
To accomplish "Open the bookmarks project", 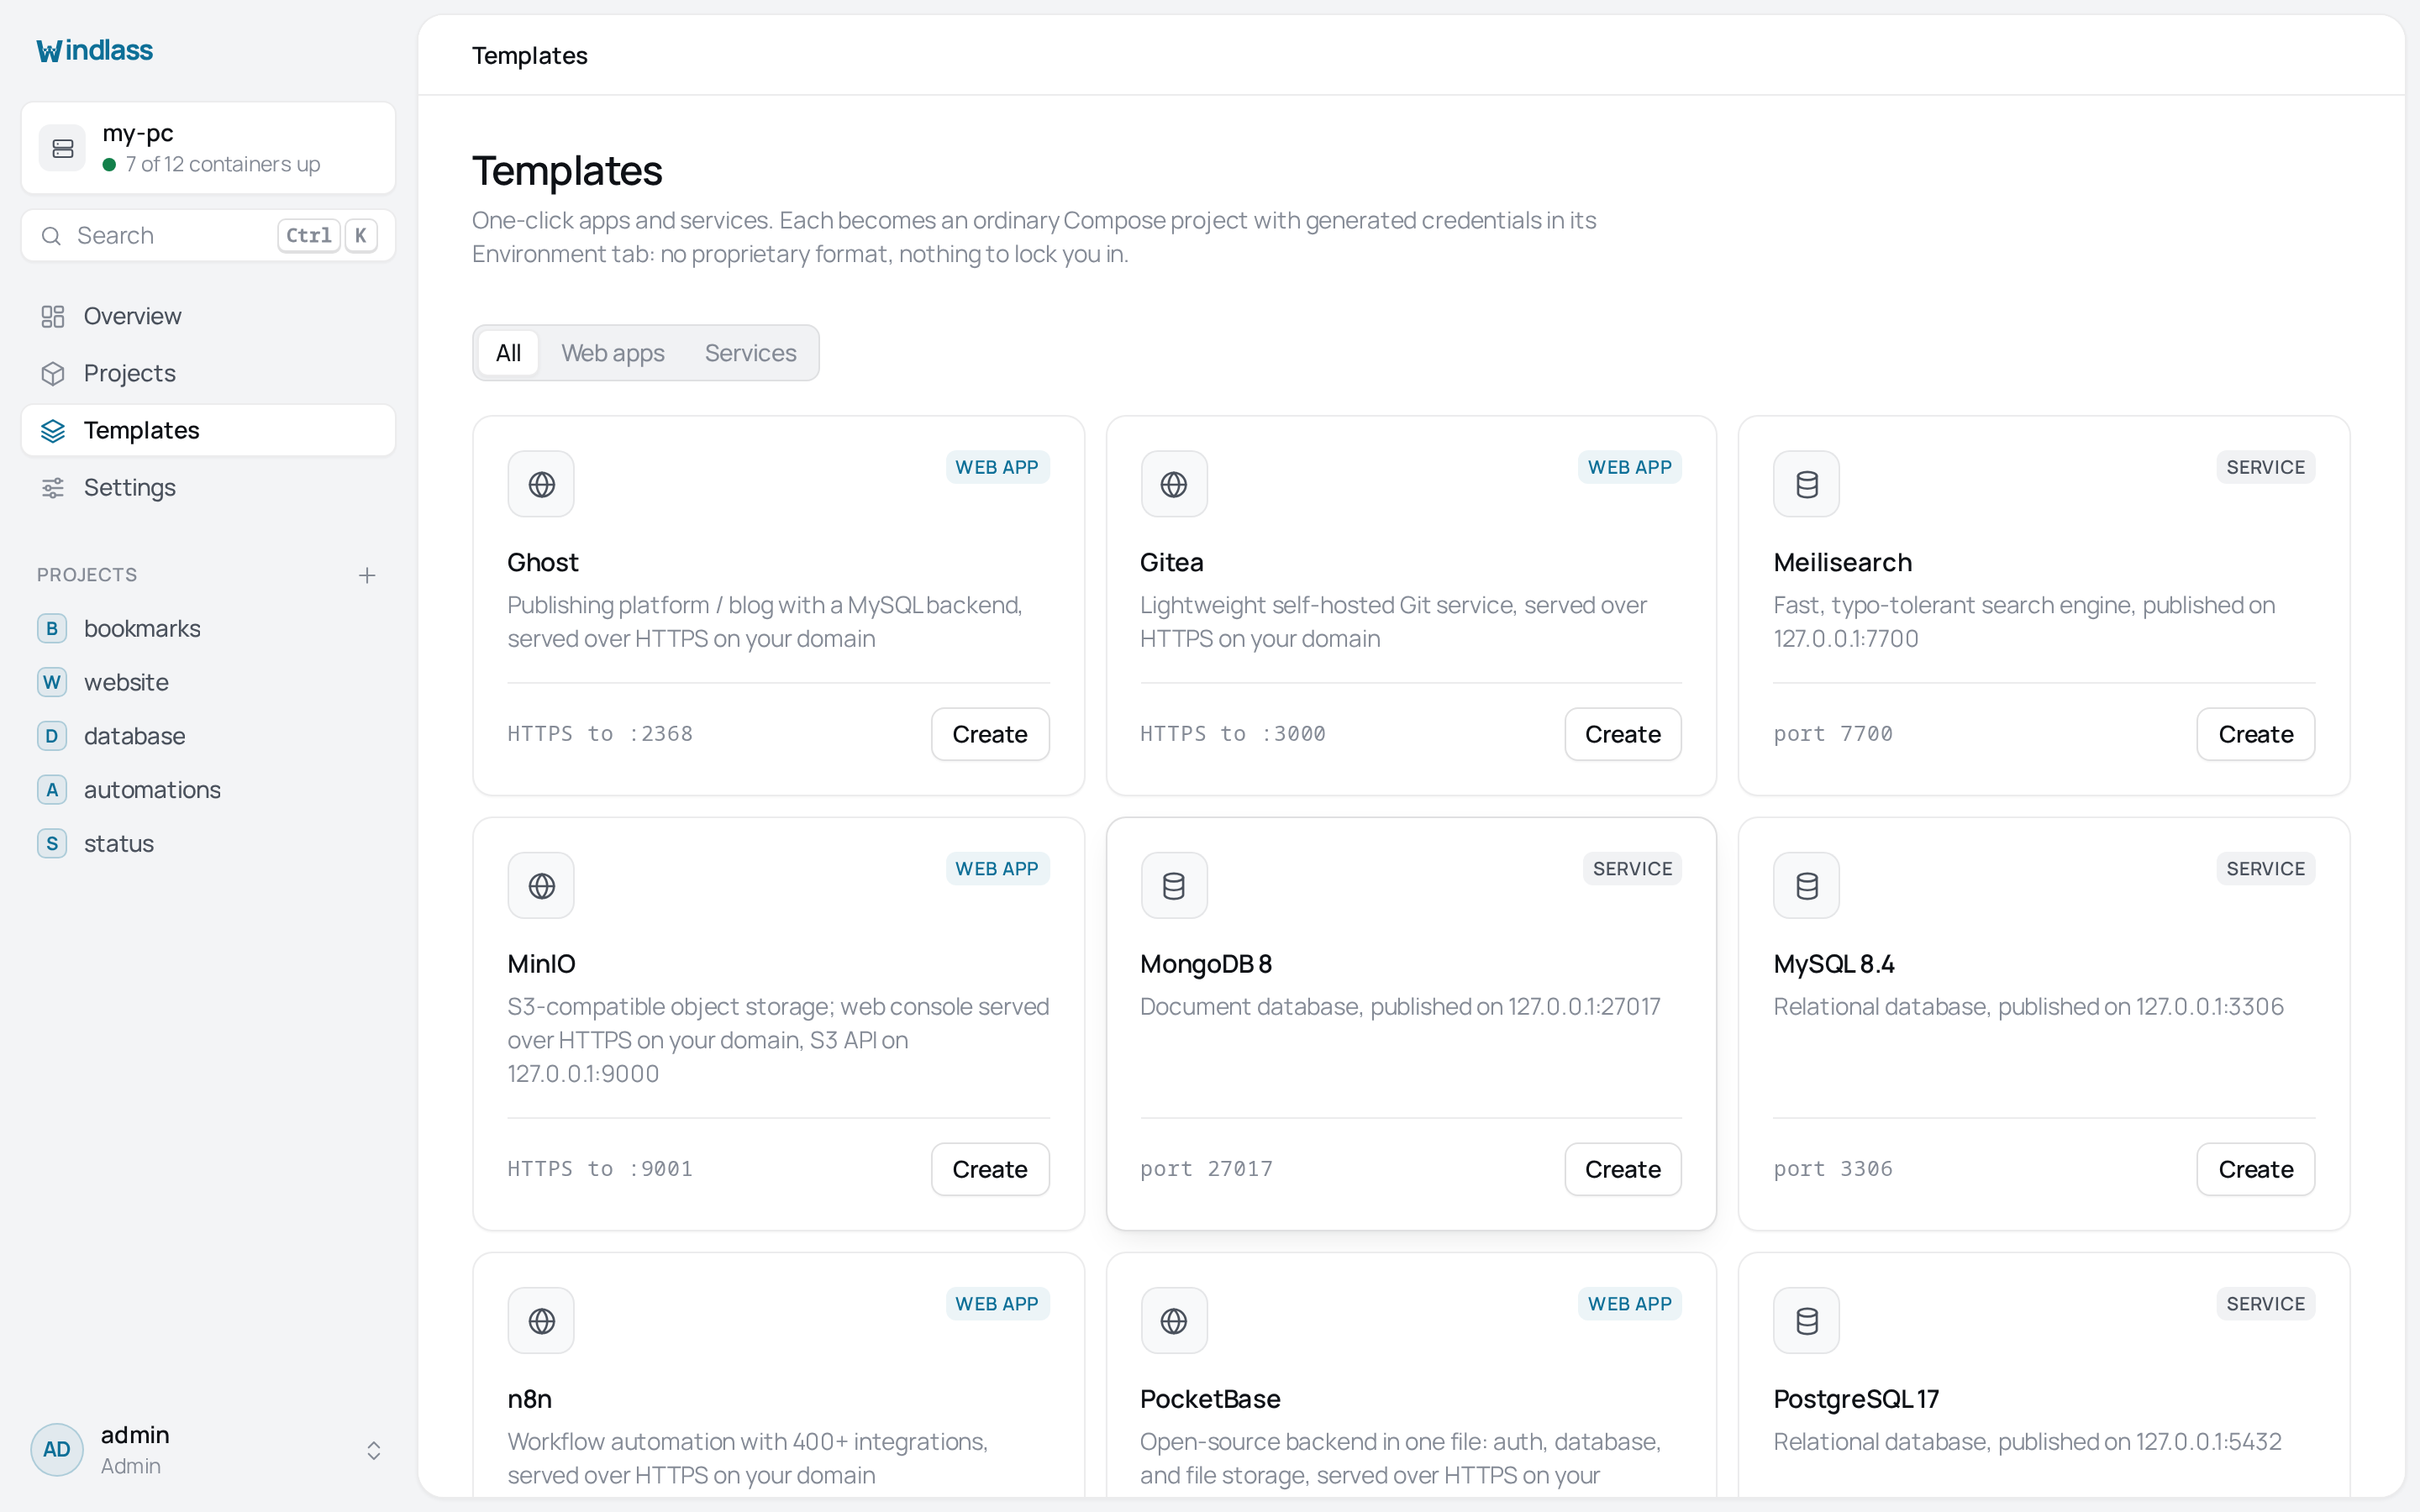I will click(x=208, y=629).
